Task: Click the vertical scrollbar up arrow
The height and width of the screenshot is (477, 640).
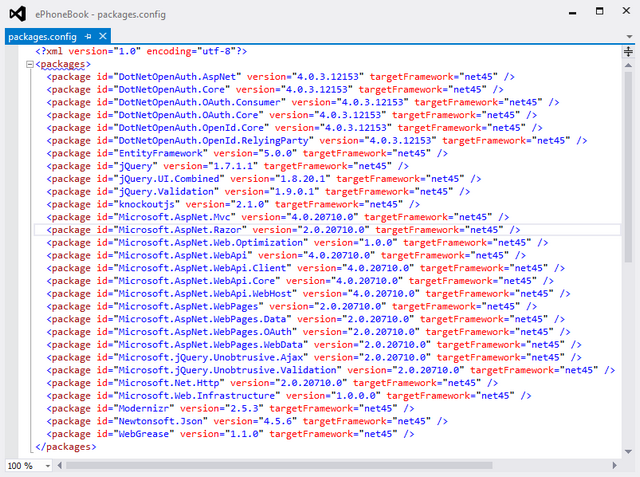Action: coord(628,65)
